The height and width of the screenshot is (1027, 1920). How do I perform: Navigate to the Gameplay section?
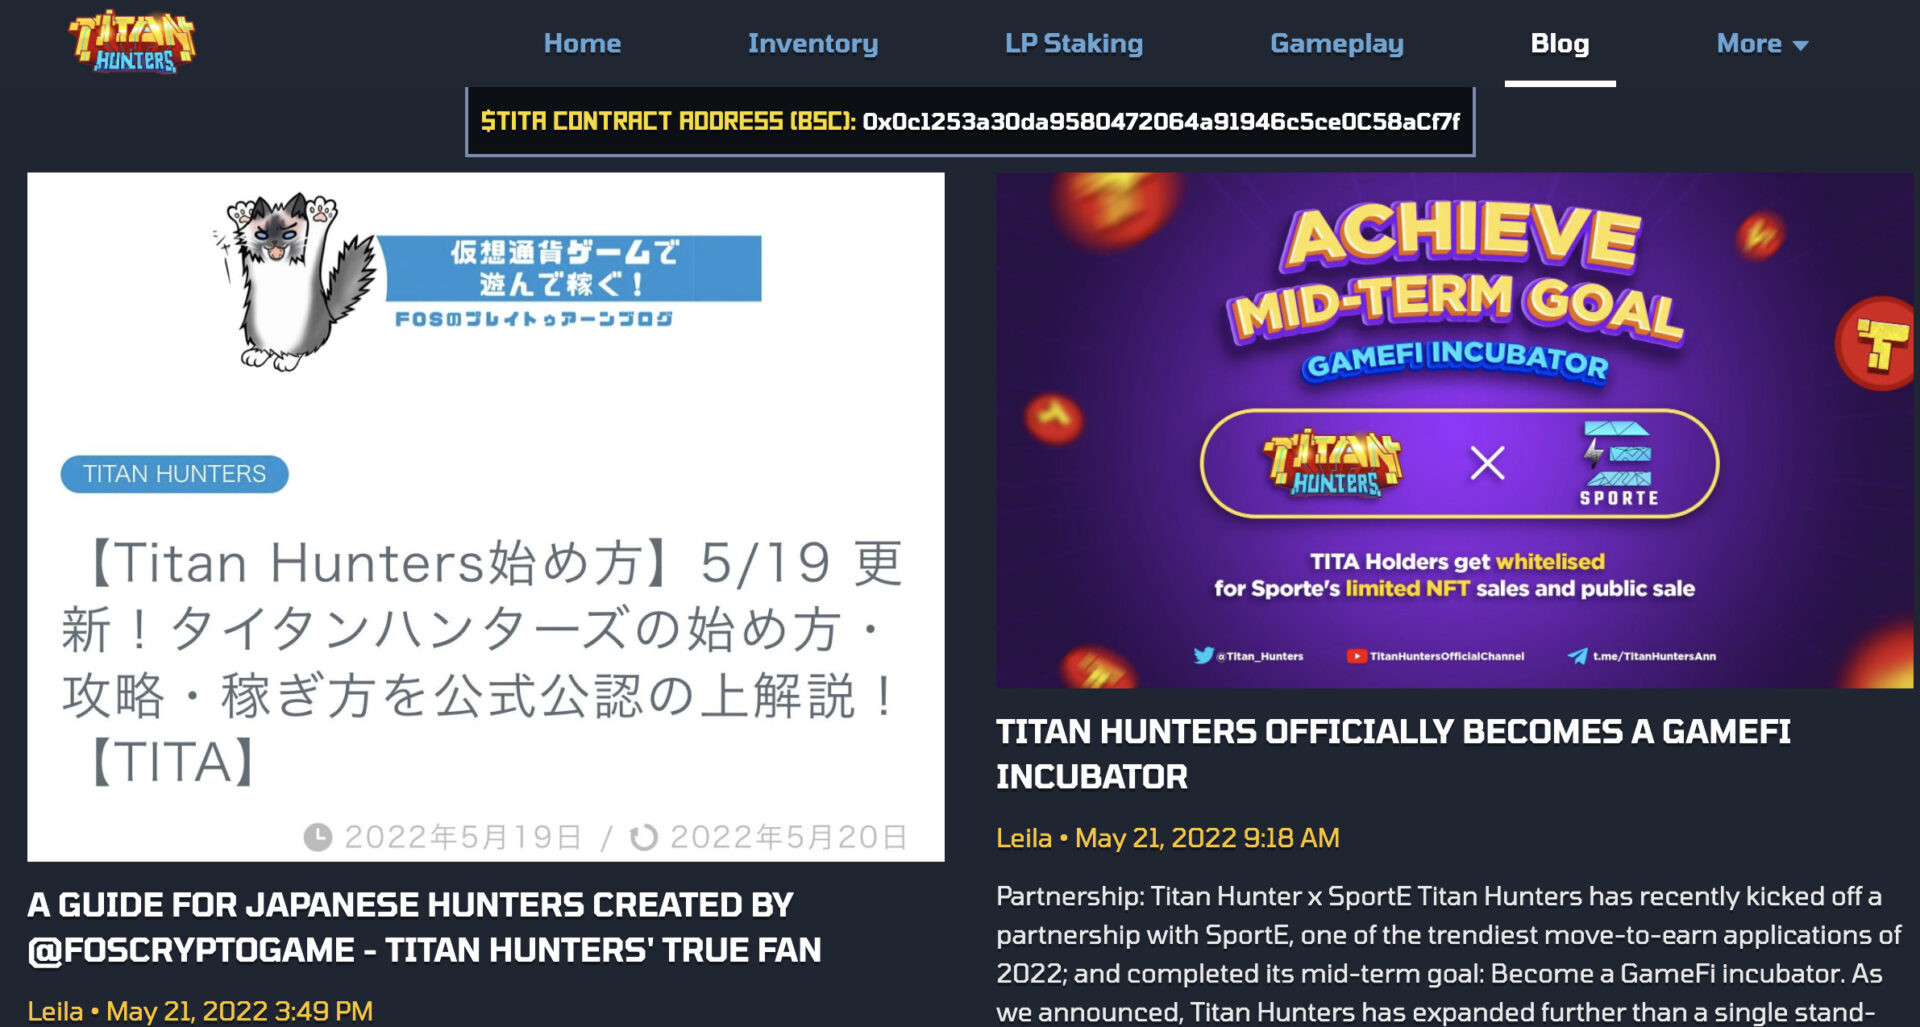click(x=1337, y=43)
